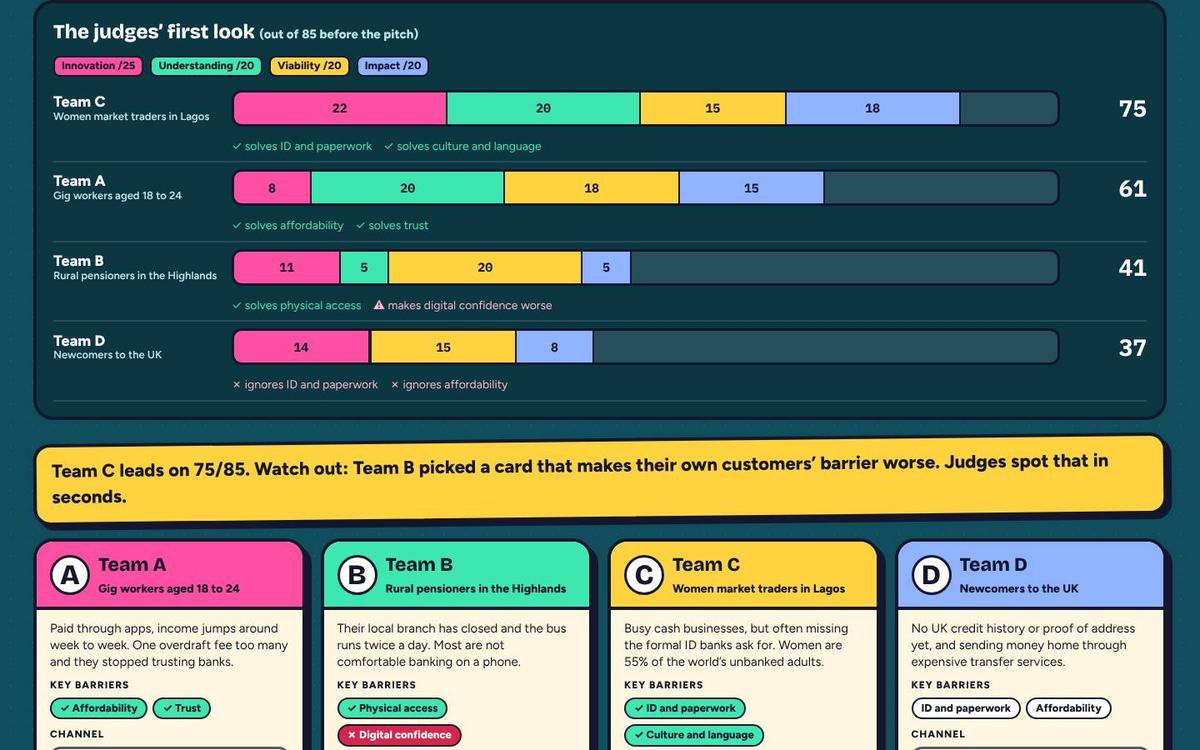Click 'makes digital confidence worse' warning
Image resolution: width=1200 pixels, height=750 pixels.
(463, 305)
